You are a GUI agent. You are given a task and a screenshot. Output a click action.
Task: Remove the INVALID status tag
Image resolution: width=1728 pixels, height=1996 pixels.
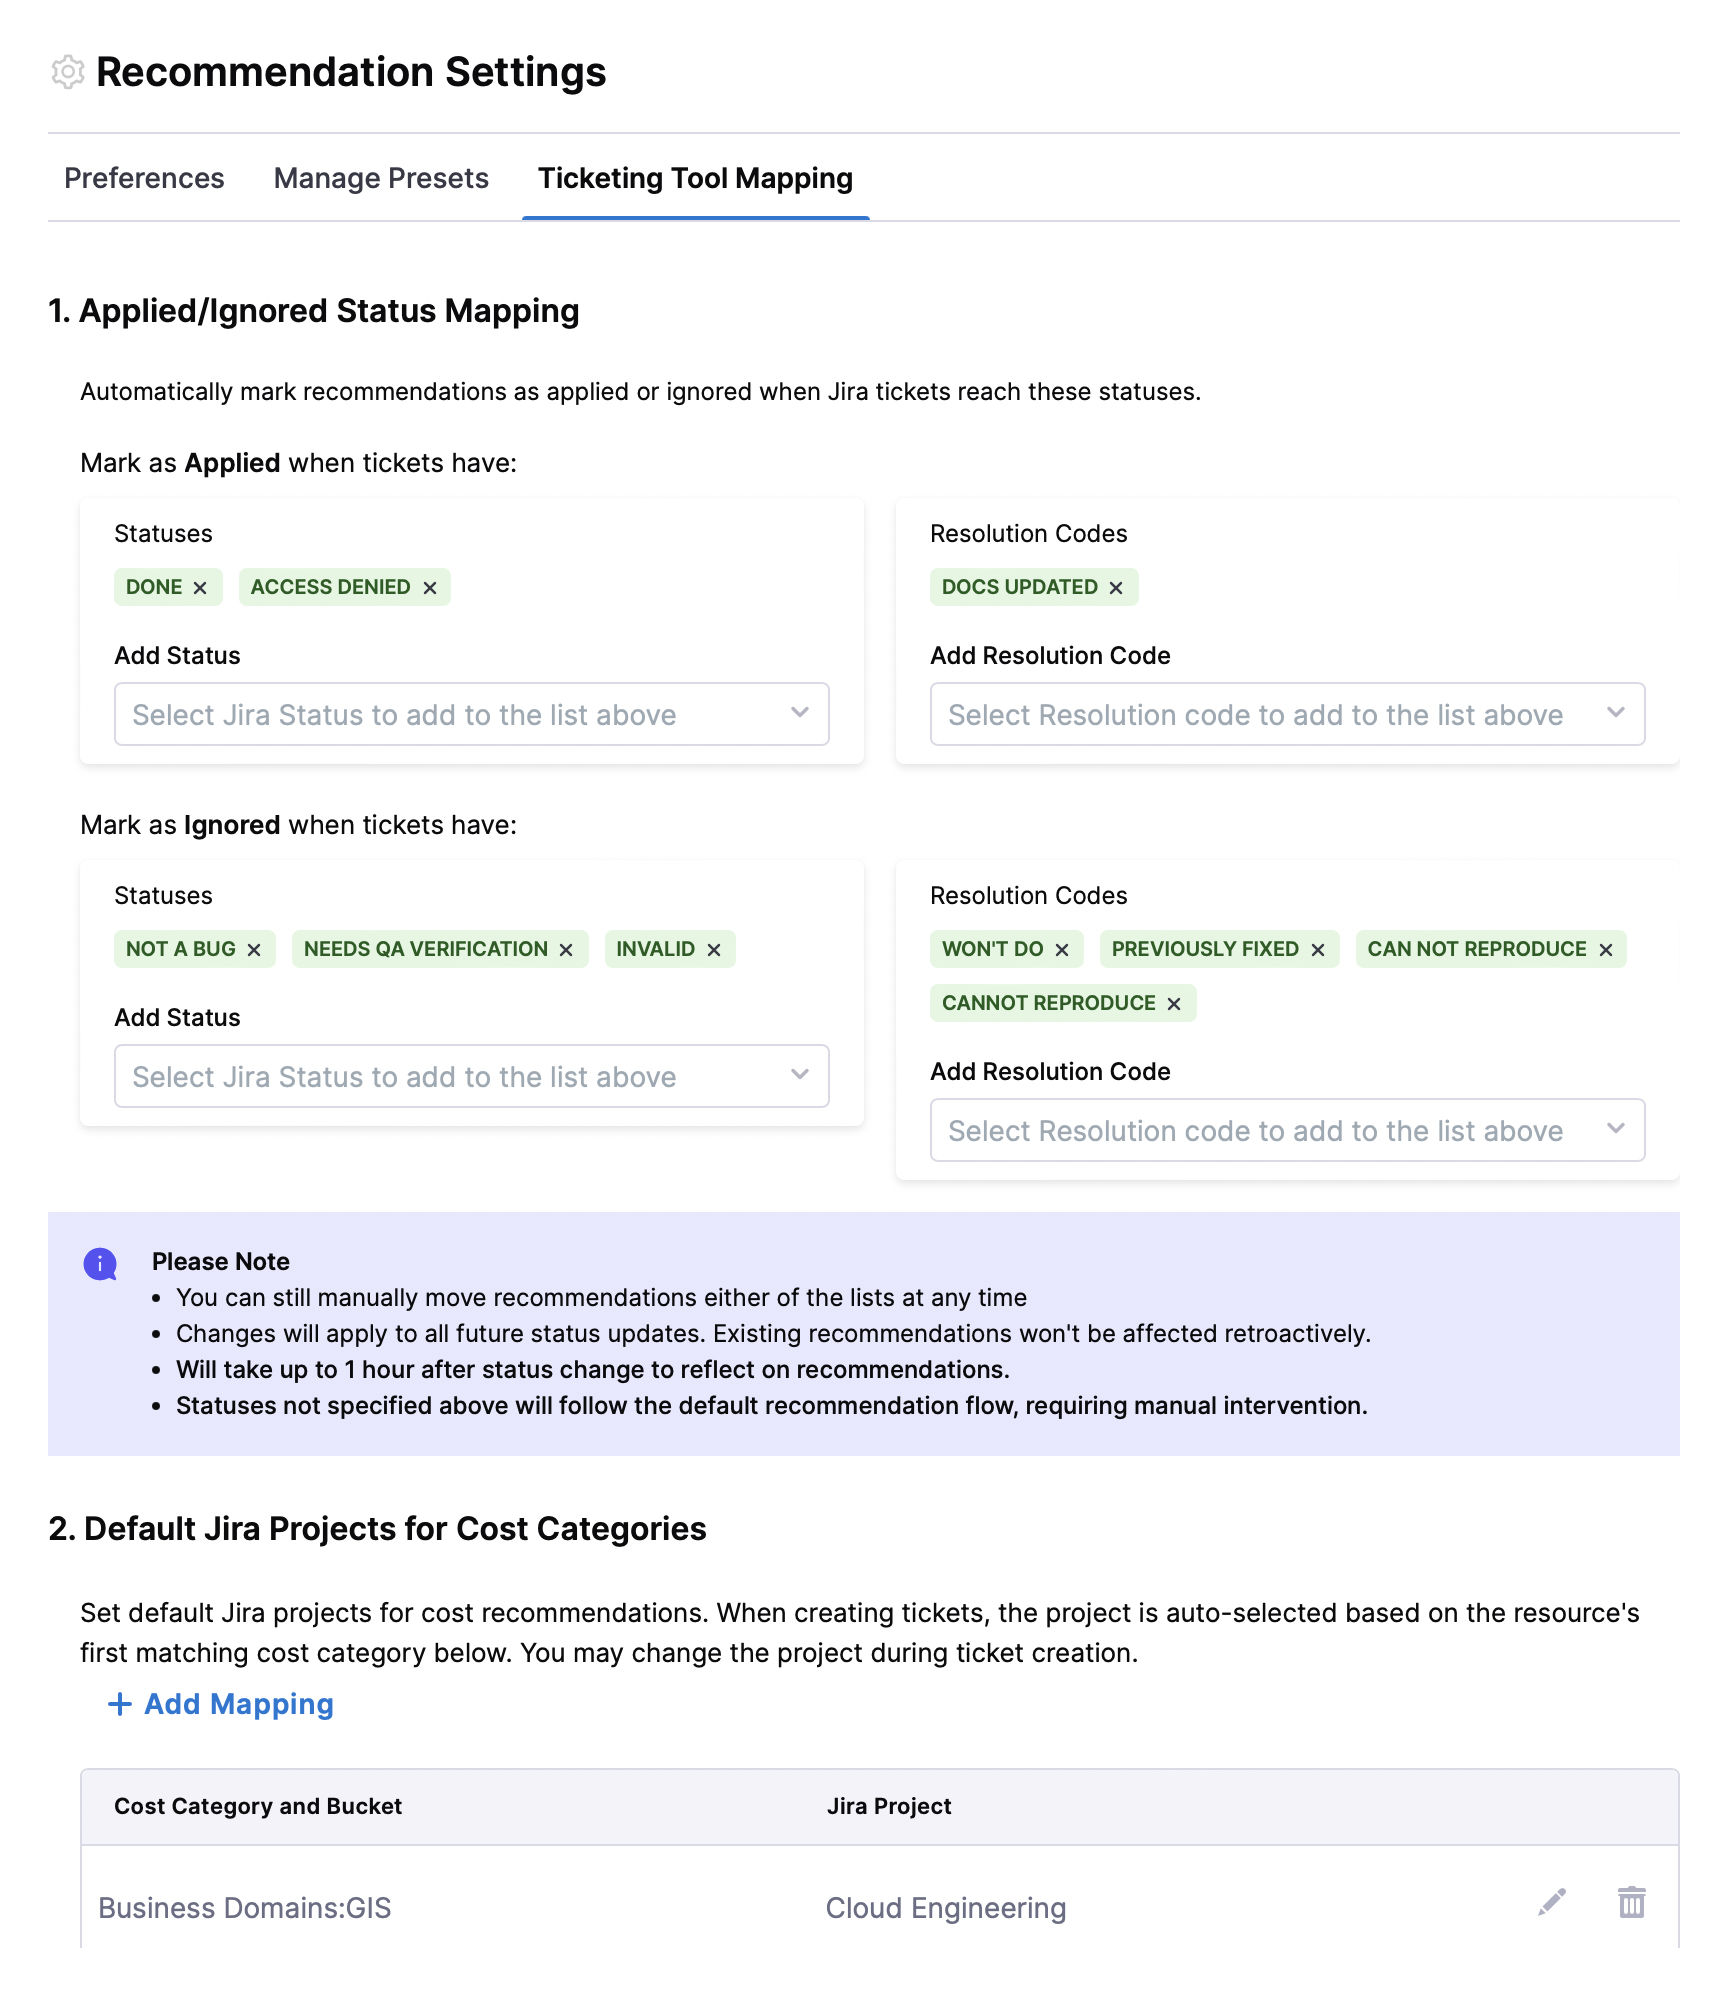tap(714, 950)
